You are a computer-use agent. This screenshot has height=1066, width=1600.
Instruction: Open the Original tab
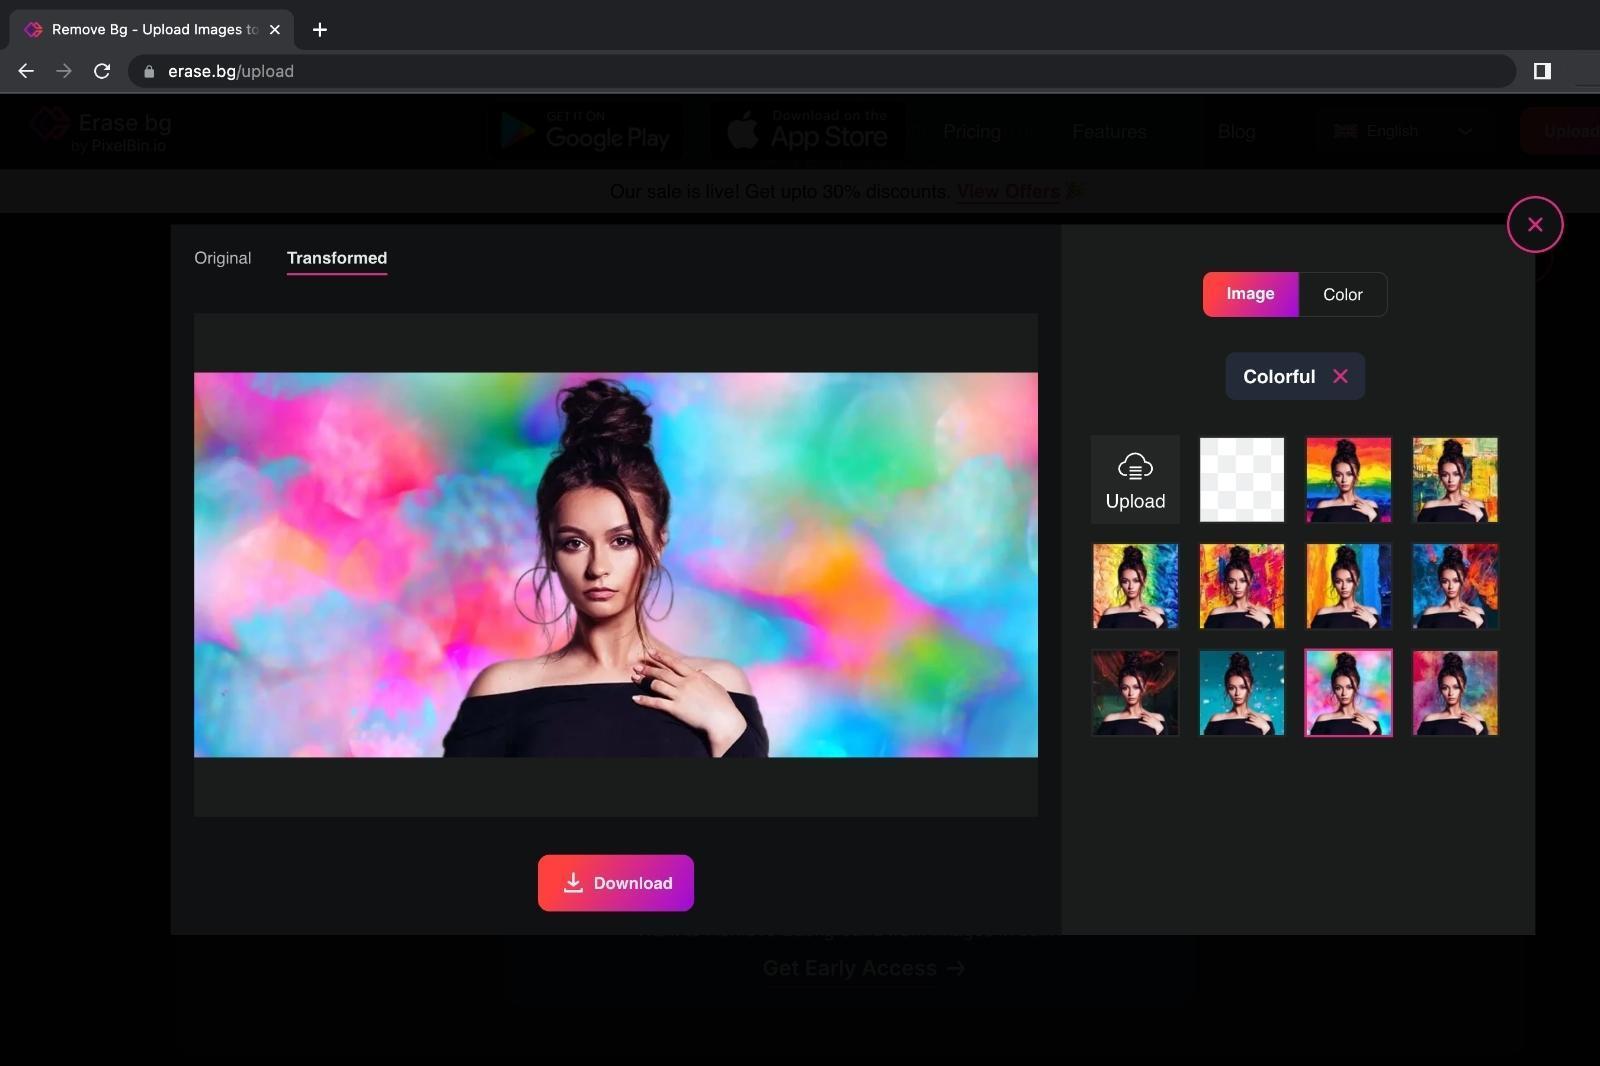tap(222, 258)
